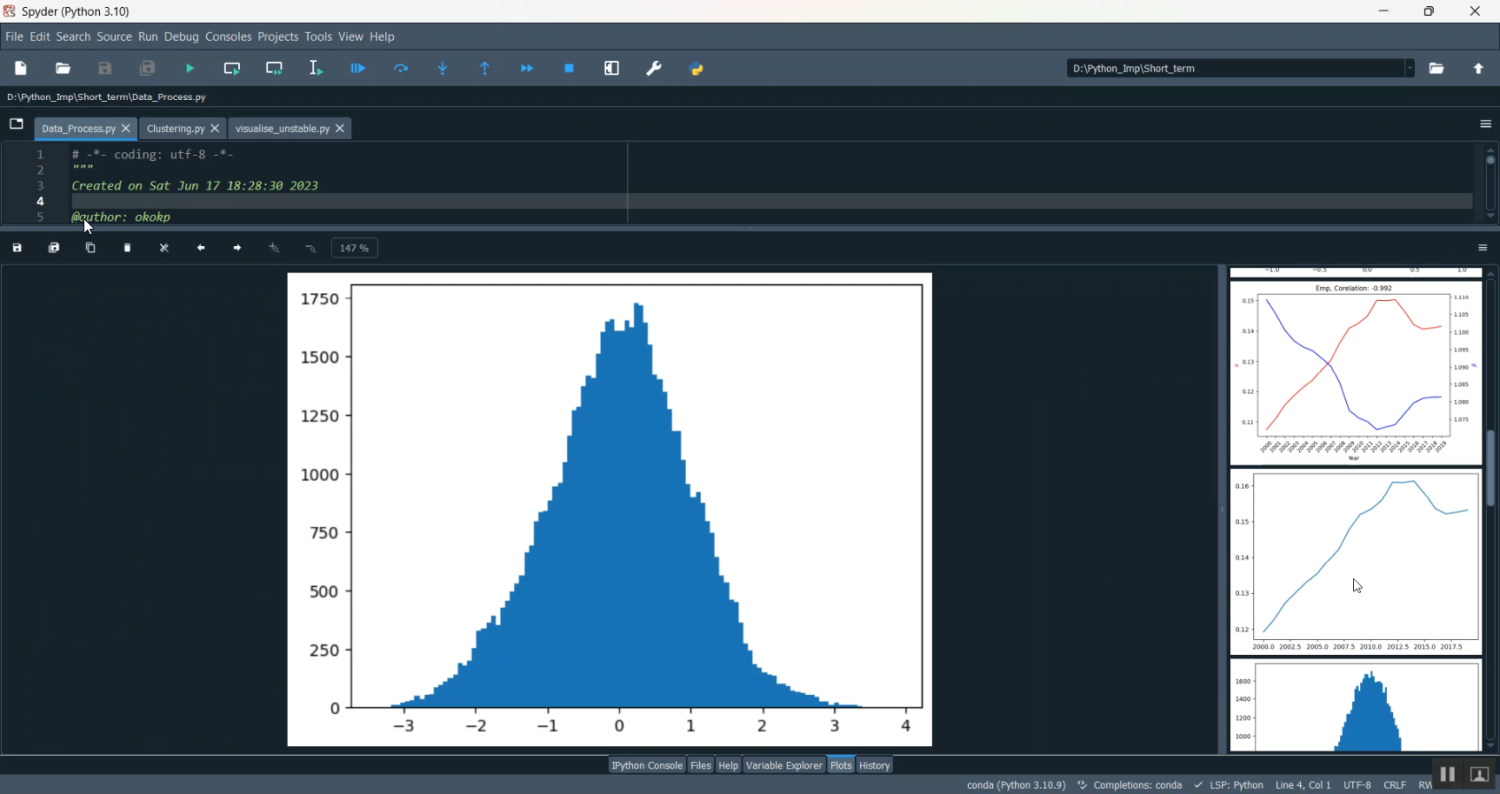Stop debugging with the blue square icon
The height and width of the screenshot is (794, 1500).
coord(569,69)
